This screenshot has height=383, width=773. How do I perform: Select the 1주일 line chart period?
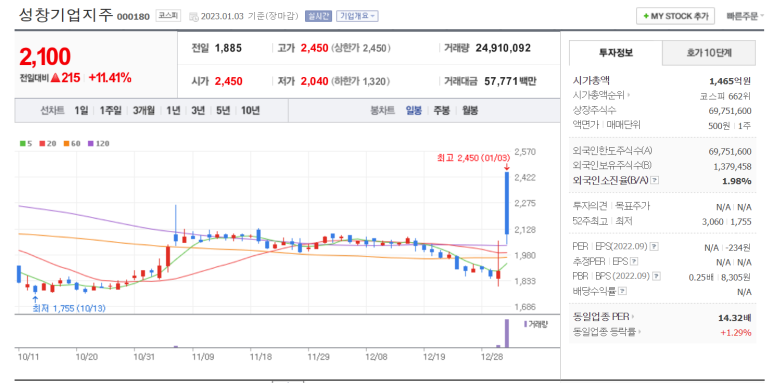(110, 110)
